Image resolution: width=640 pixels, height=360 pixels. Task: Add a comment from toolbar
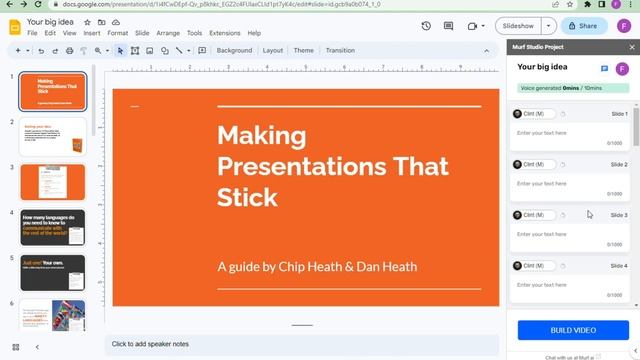pos(202,51)
